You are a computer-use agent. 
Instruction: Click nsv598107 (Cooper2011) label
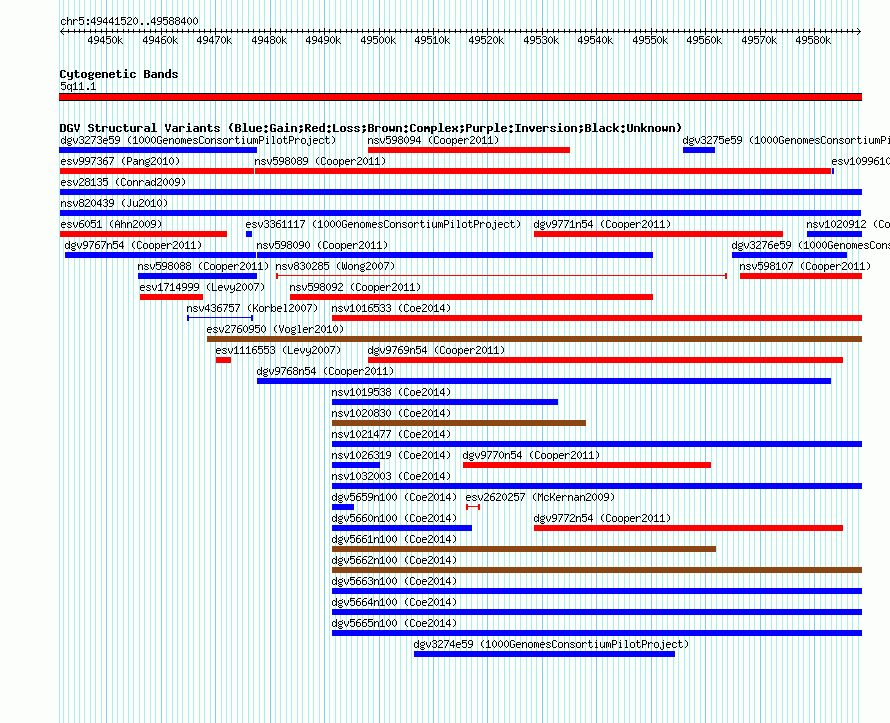tap(805, 266)
